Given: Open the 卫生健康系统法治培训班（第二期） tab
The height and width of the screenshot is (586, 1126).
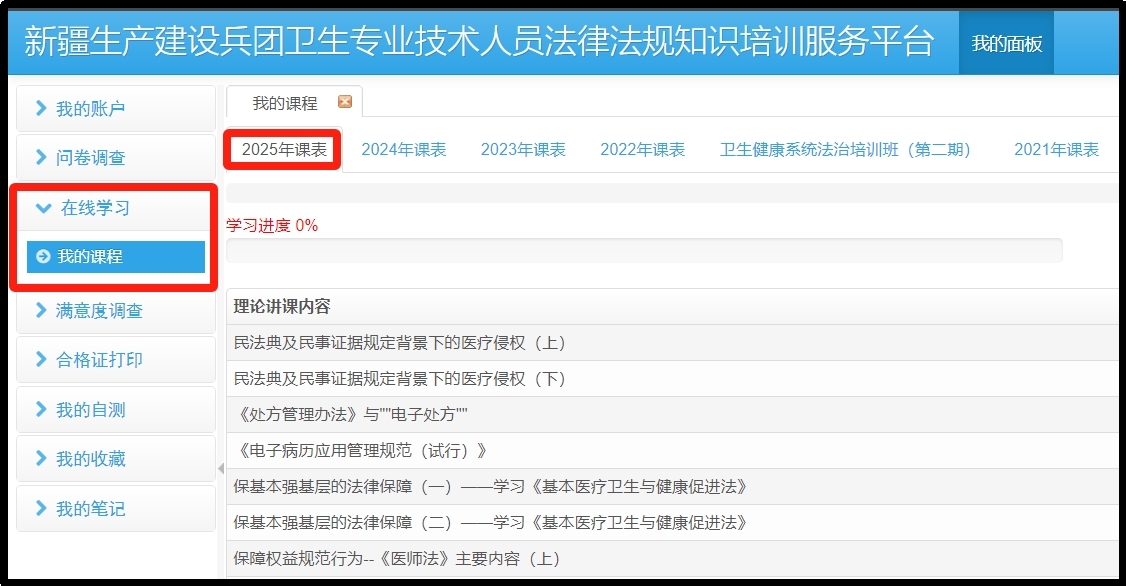Looking at the screenshot, I should [846, 150].
